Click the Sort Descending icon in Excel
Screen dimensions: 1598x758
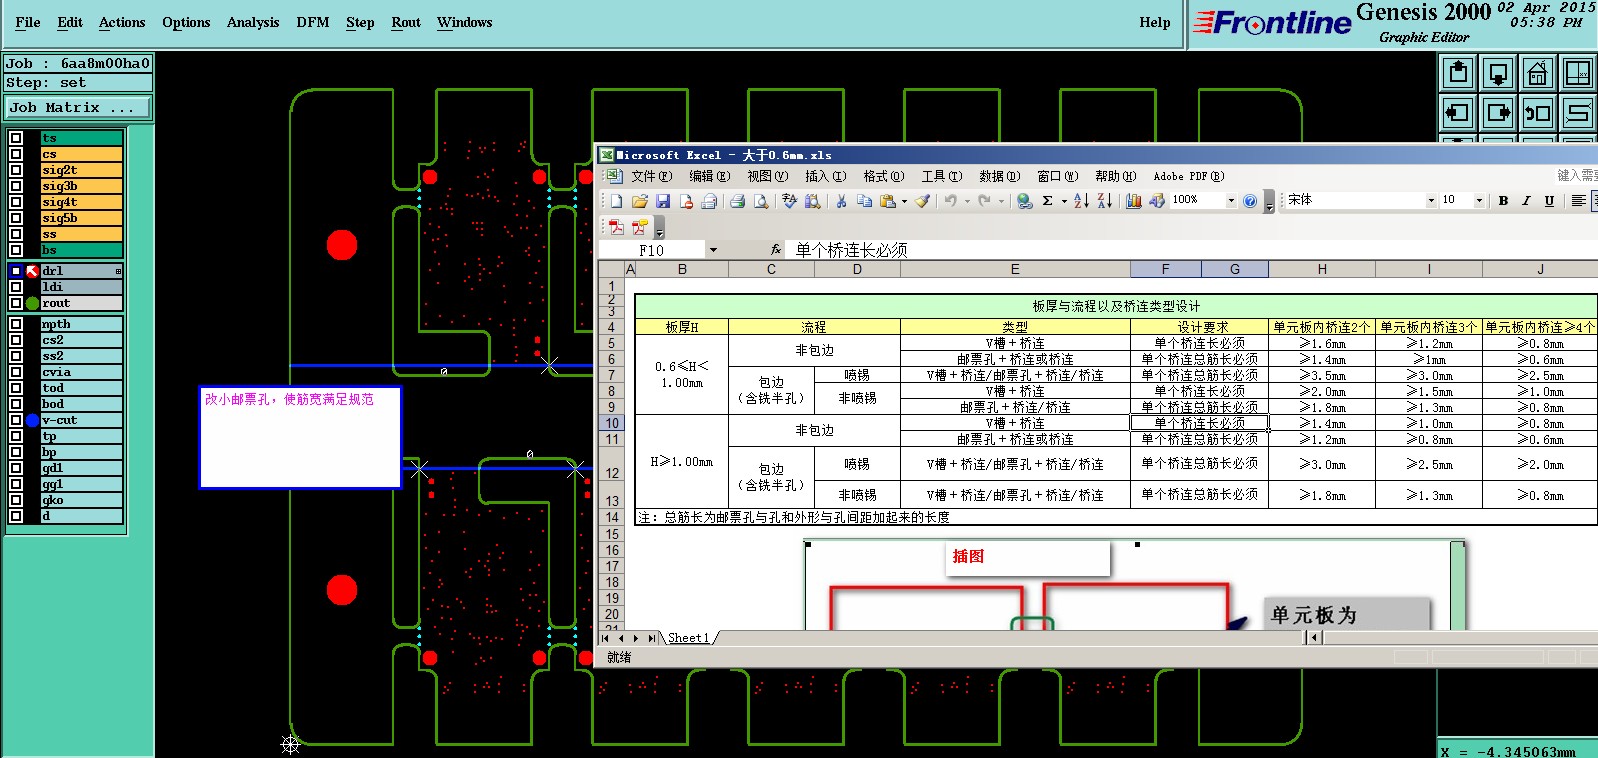1104,201
